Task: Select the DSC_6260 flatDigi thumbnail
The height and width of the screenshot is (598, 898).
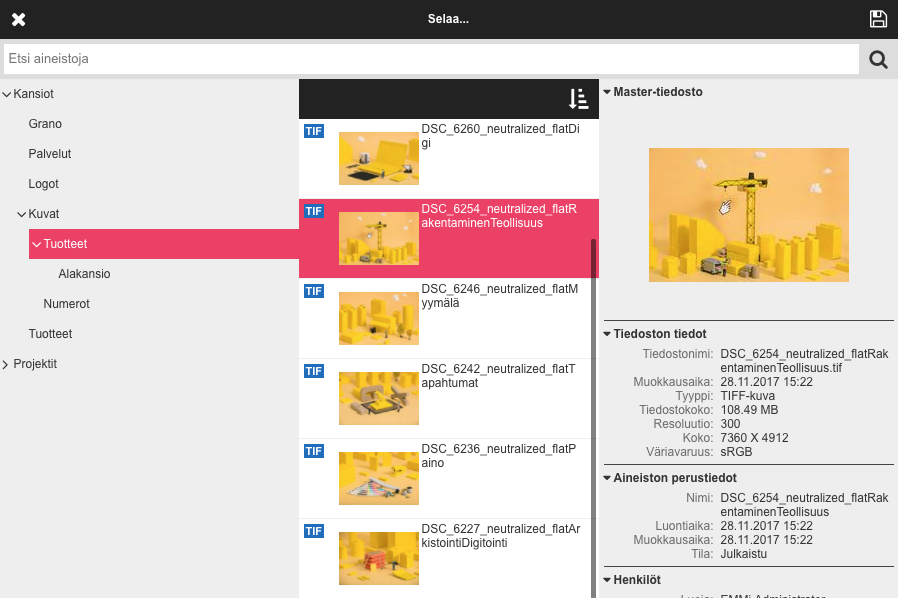Action: (x=379, y=159)
